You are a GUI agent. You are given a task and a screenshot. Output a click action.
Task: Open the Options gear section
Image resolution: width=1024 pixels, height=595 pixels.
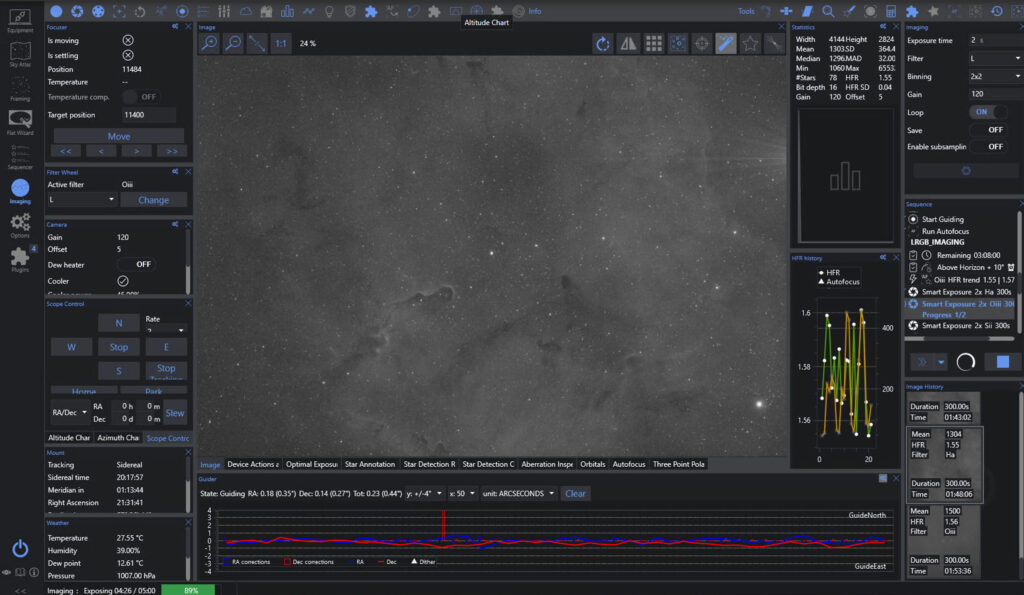pos(20,225)
